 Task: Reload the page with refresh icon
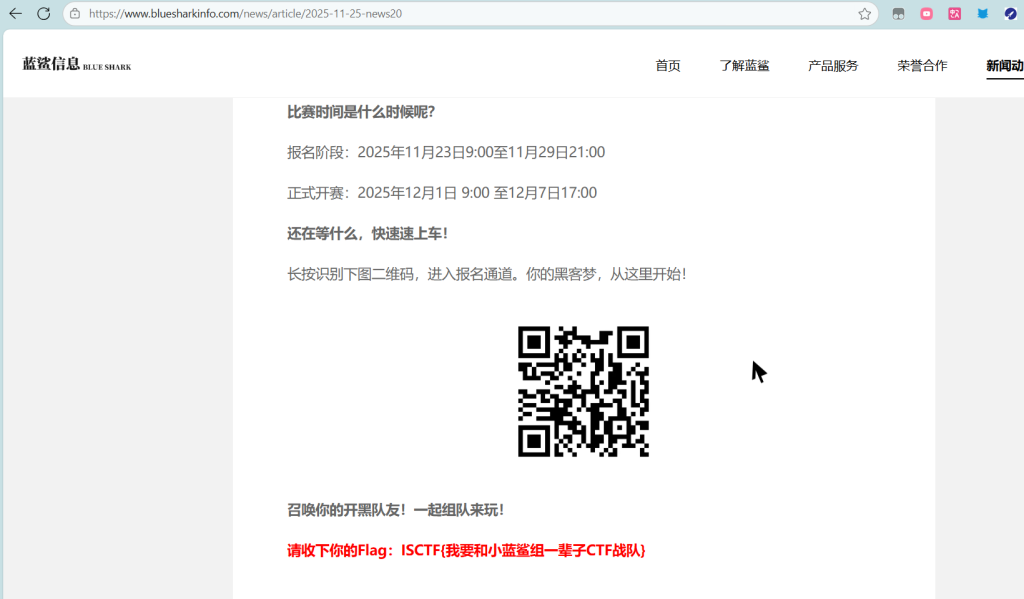(43, 14)
